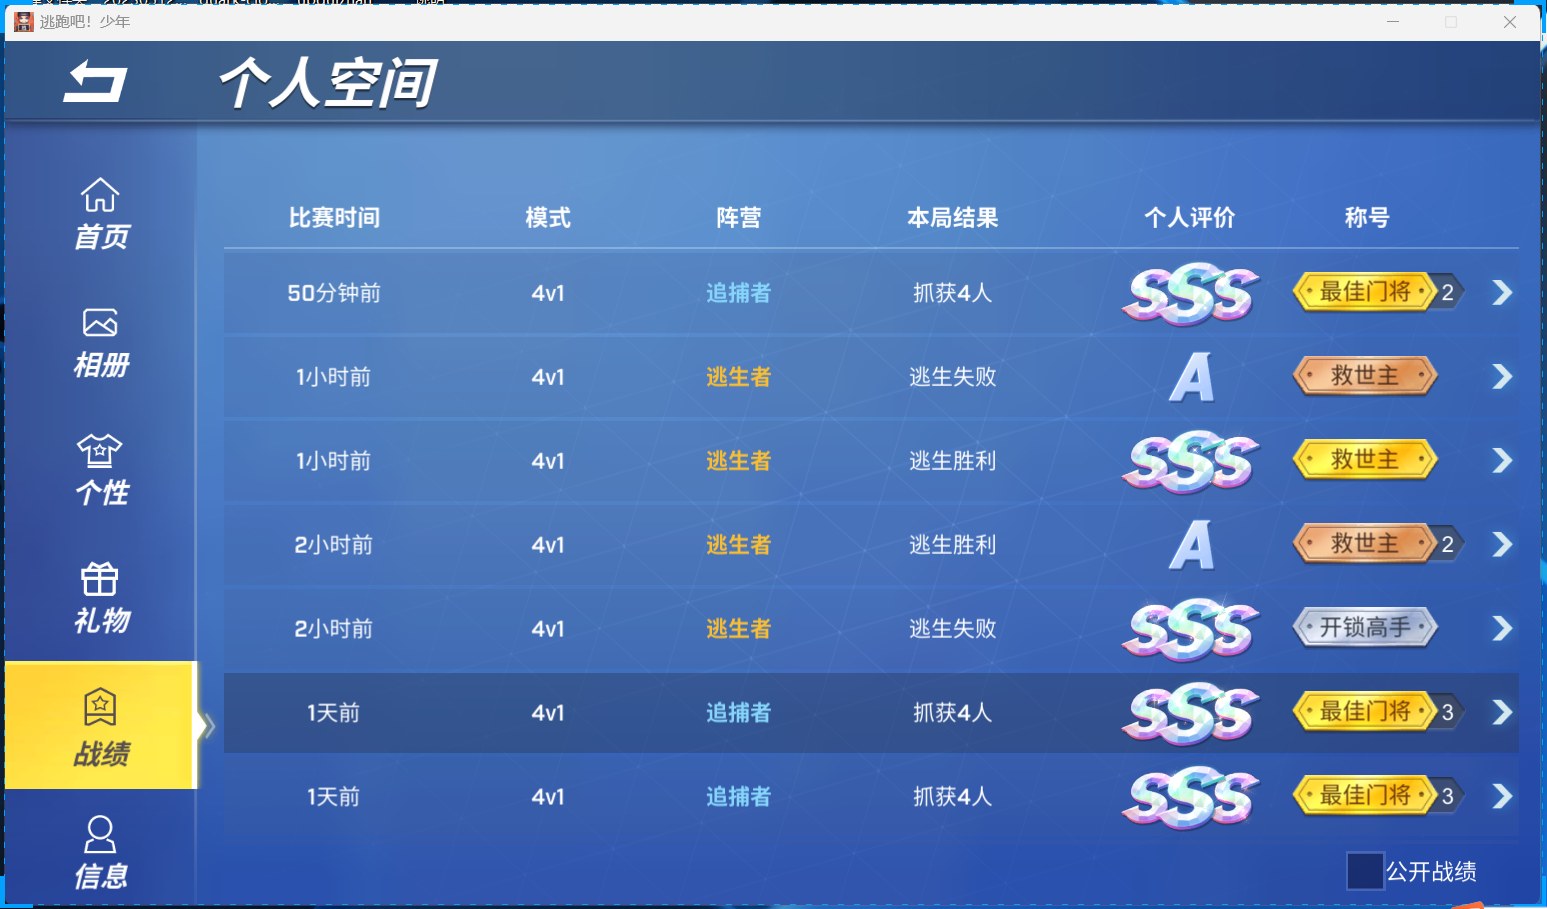Click 4v1 mode in the 50分钟前 row
Screen dimensions: 1547x909
coord(548,293)
